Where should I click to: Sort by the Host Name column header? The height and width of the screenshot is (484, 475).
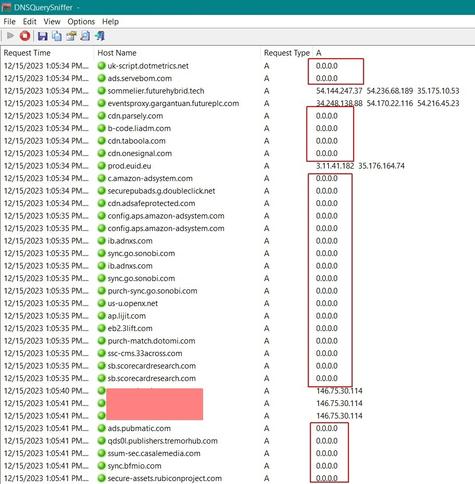coord(117,53)
